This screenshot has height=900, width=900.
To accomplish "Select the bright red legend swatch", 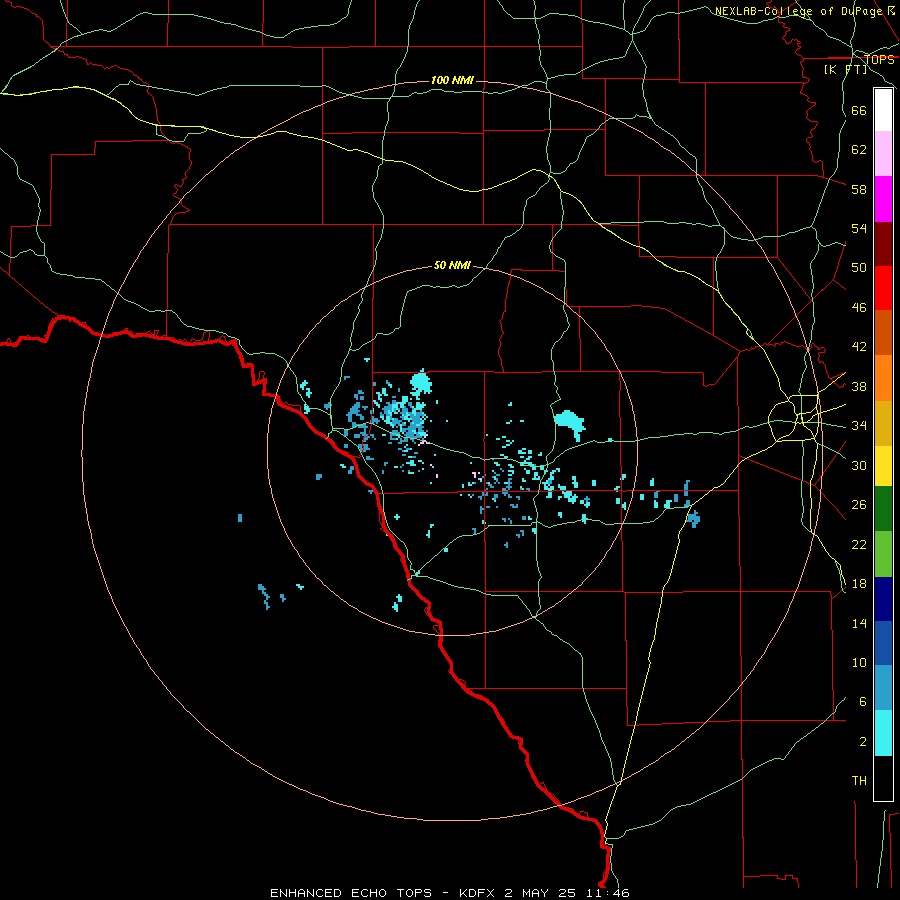I will (x=883, y=288).
